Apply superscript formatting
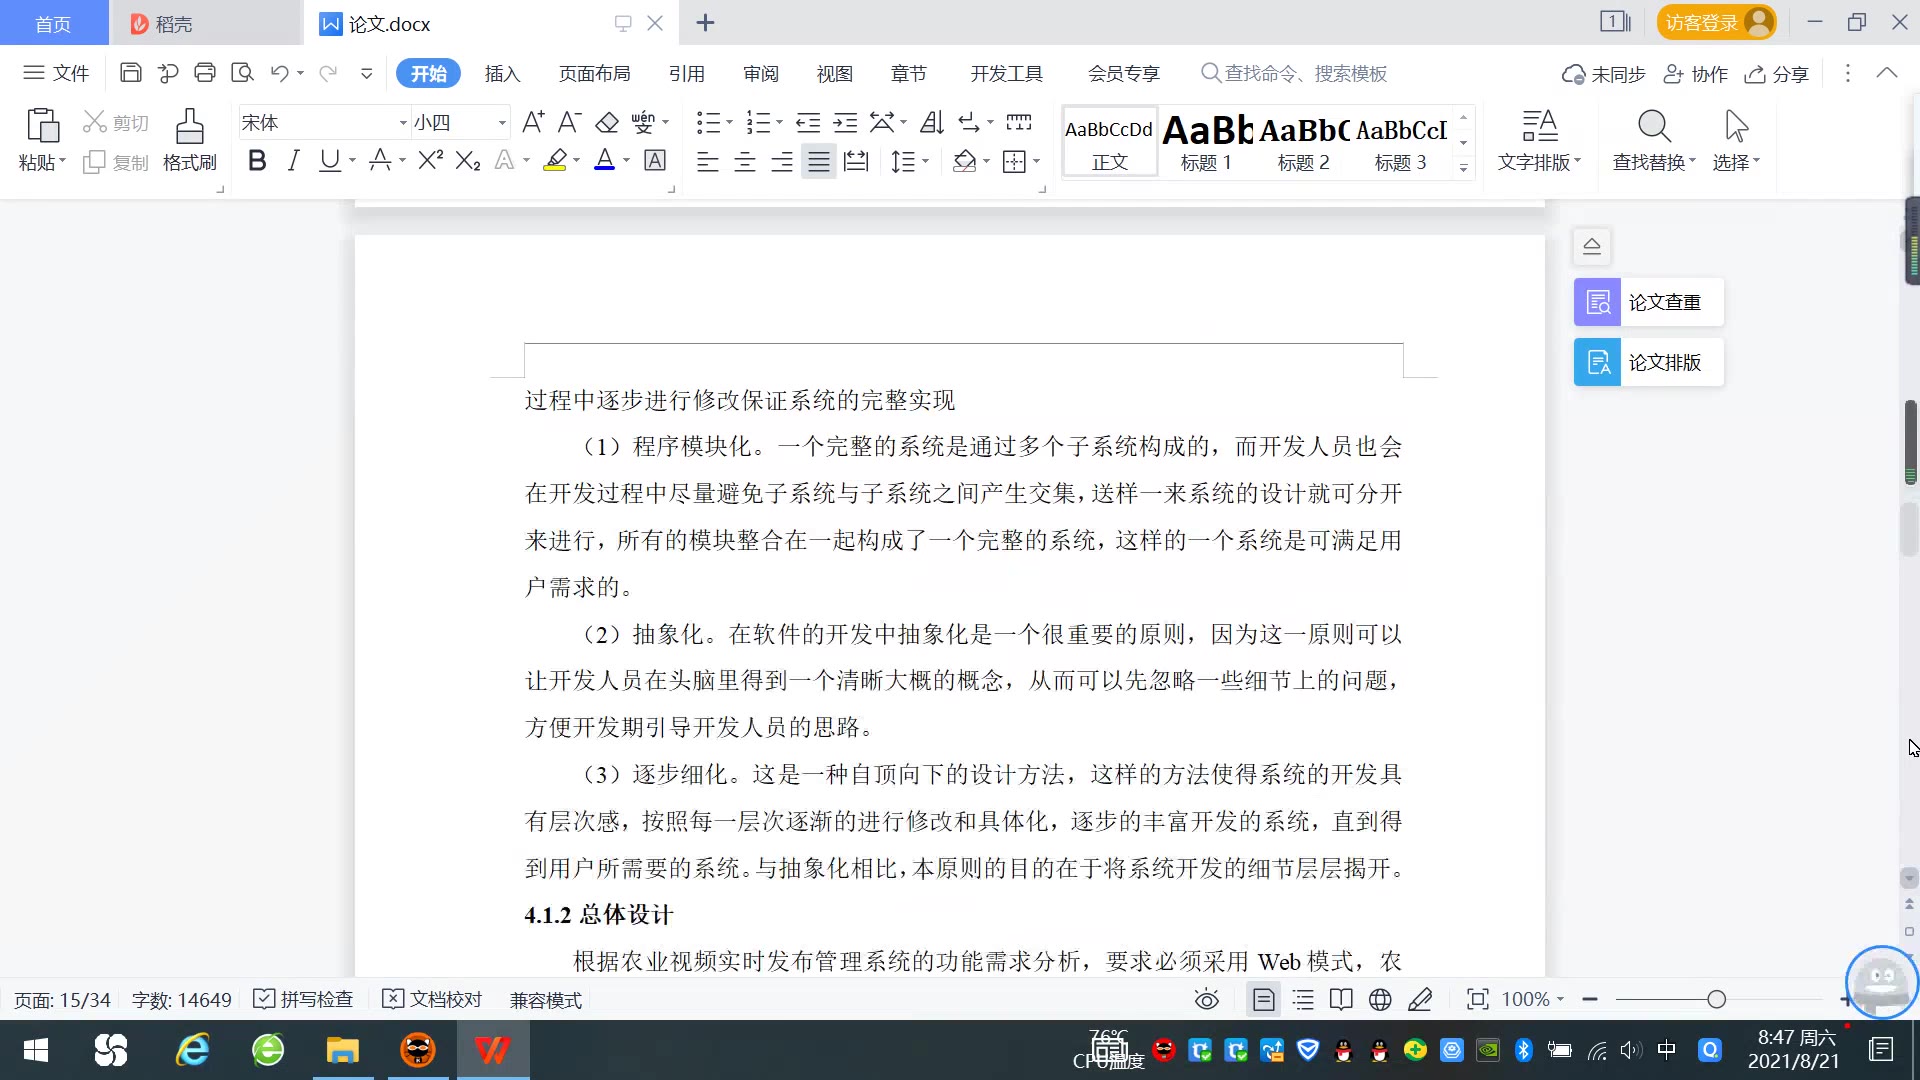 point(431,160)
